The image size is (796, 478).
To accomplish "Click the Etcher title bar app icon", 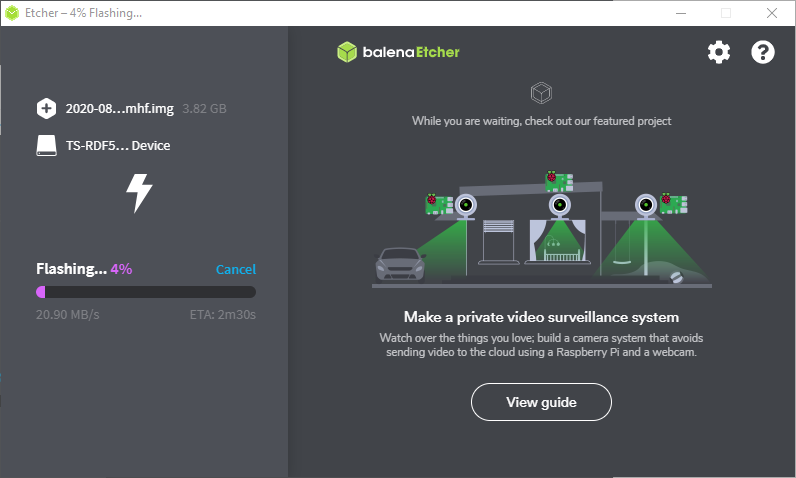I will click(12, 13).
